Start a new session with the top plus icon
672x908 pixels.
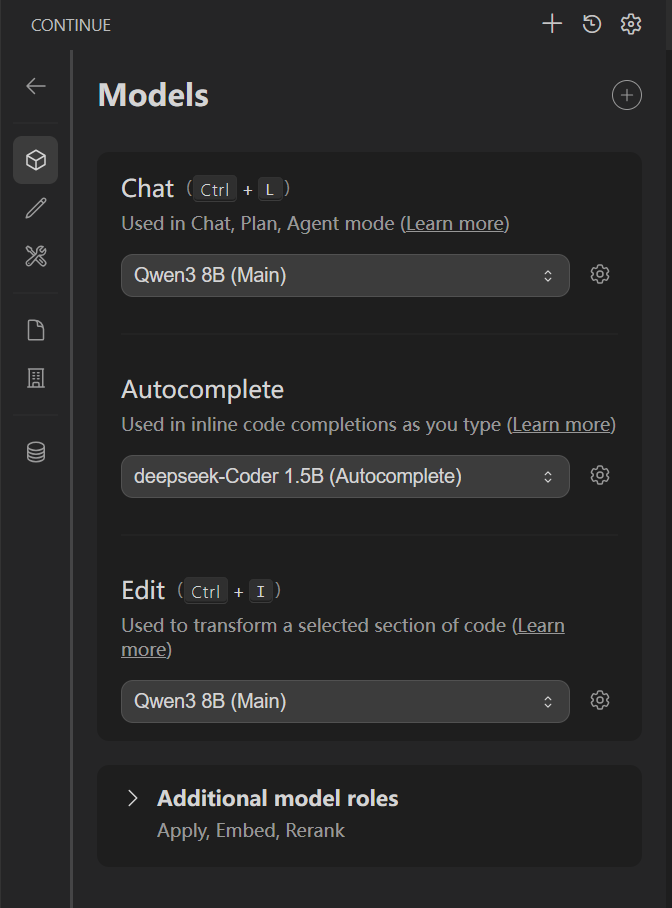(552, 24)
